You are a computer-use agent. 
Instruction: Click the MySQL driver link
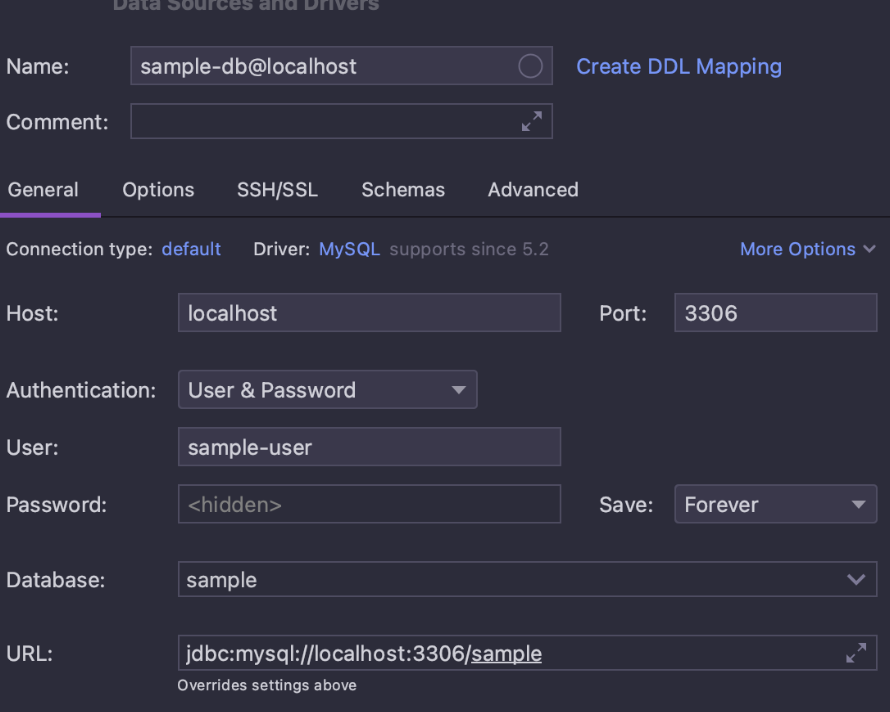click(350, 249)
